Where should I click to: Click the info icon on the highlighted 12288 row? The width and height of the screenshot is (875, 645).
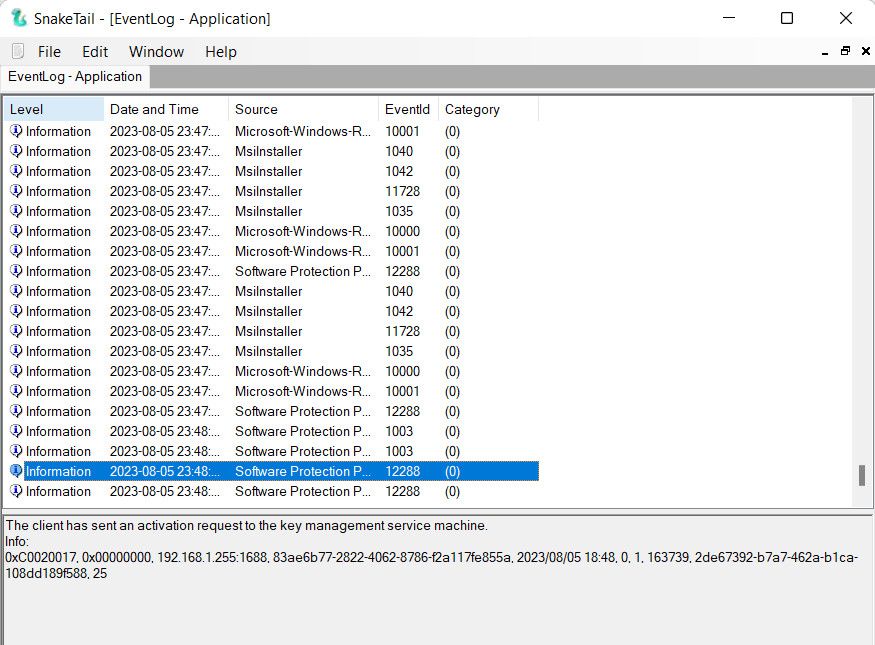(x=16, y=471)
